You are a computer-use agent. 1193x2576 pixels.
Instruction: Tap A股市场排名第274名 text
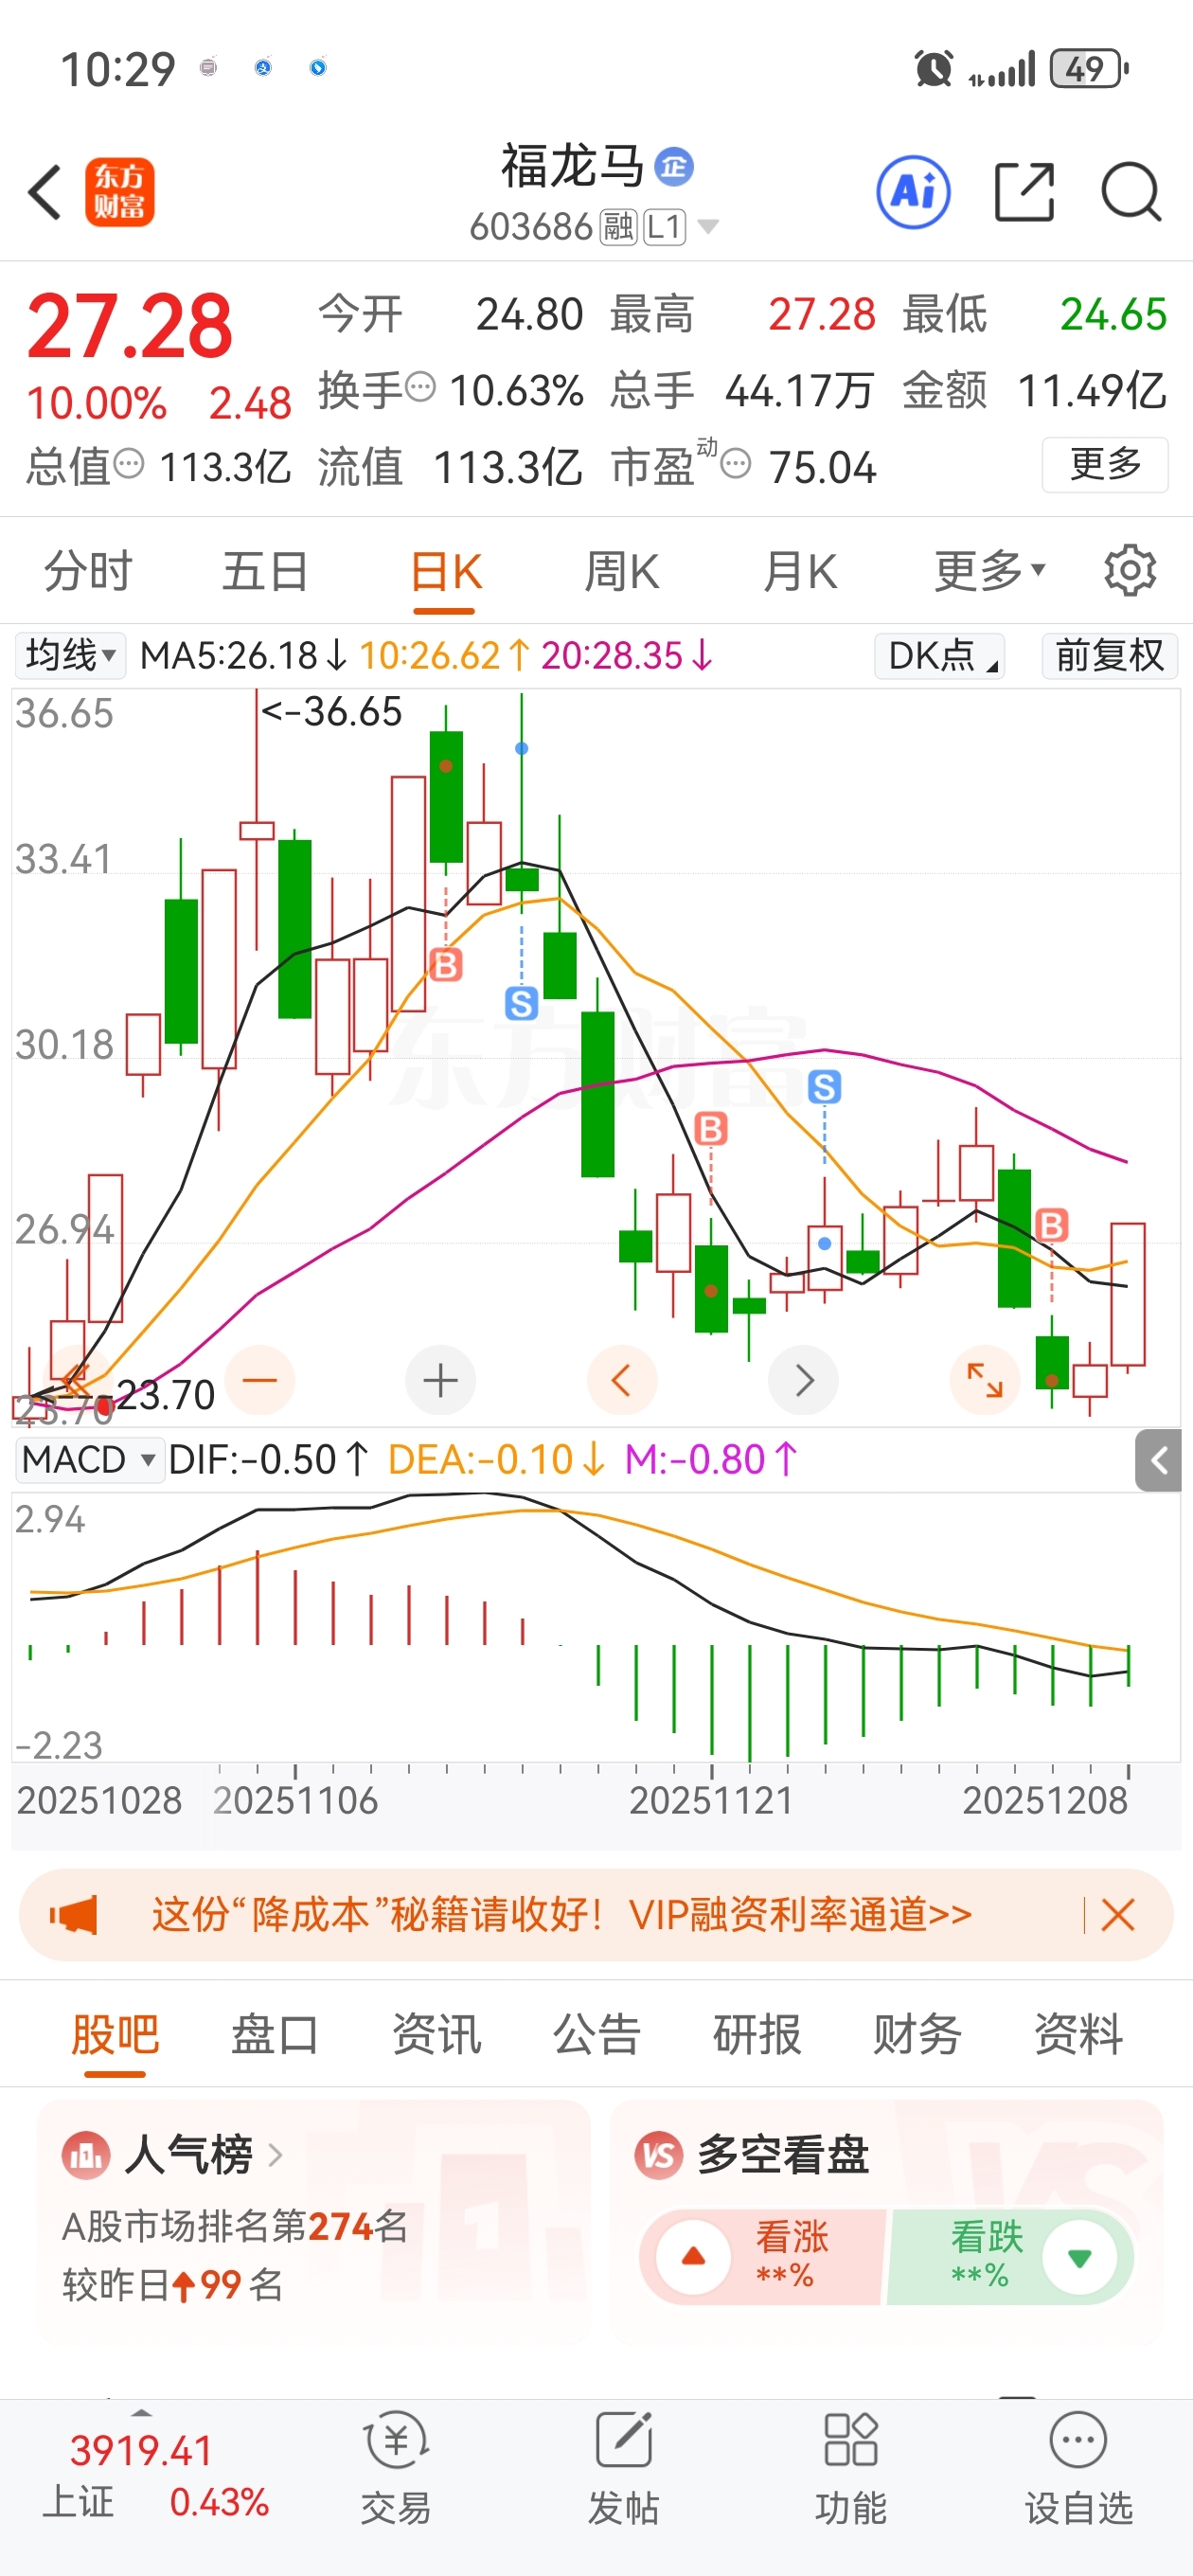click(x=235, y=2226)
